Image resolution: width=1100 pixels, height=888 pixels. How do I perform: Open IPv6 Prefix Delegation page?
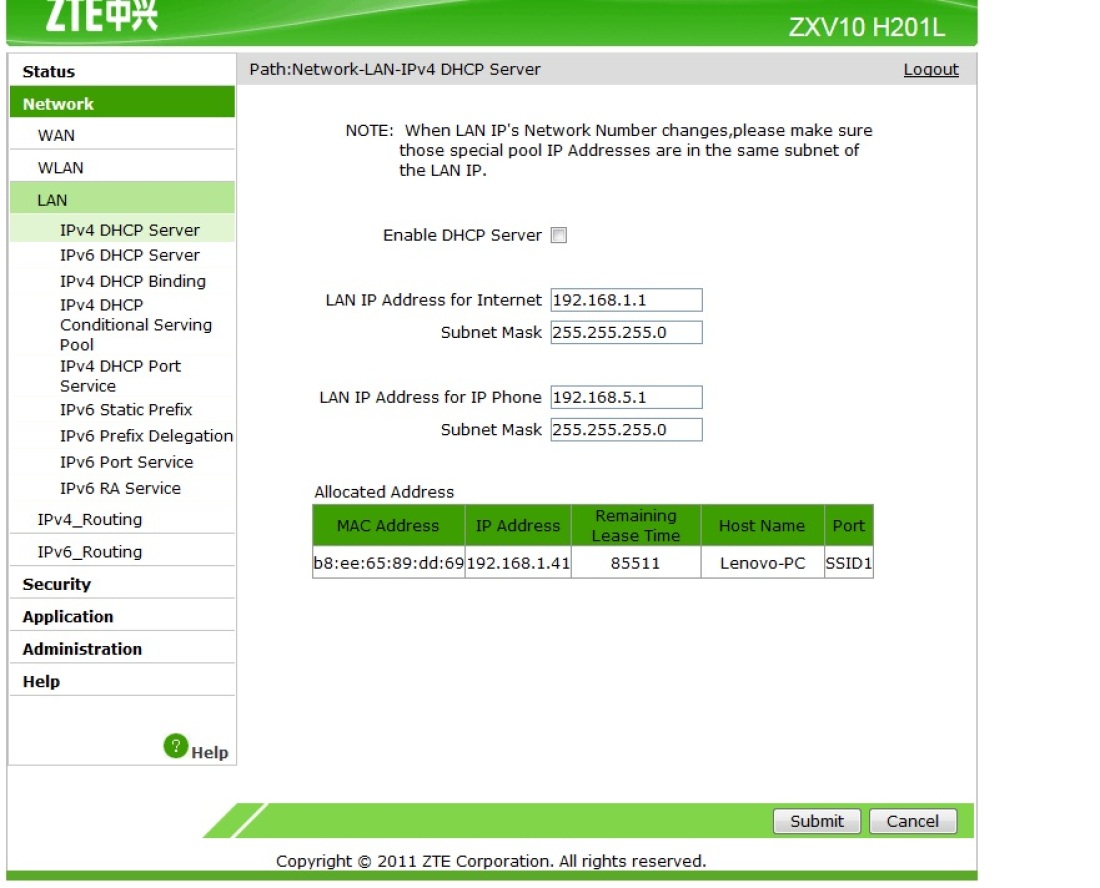pos(146,436)
